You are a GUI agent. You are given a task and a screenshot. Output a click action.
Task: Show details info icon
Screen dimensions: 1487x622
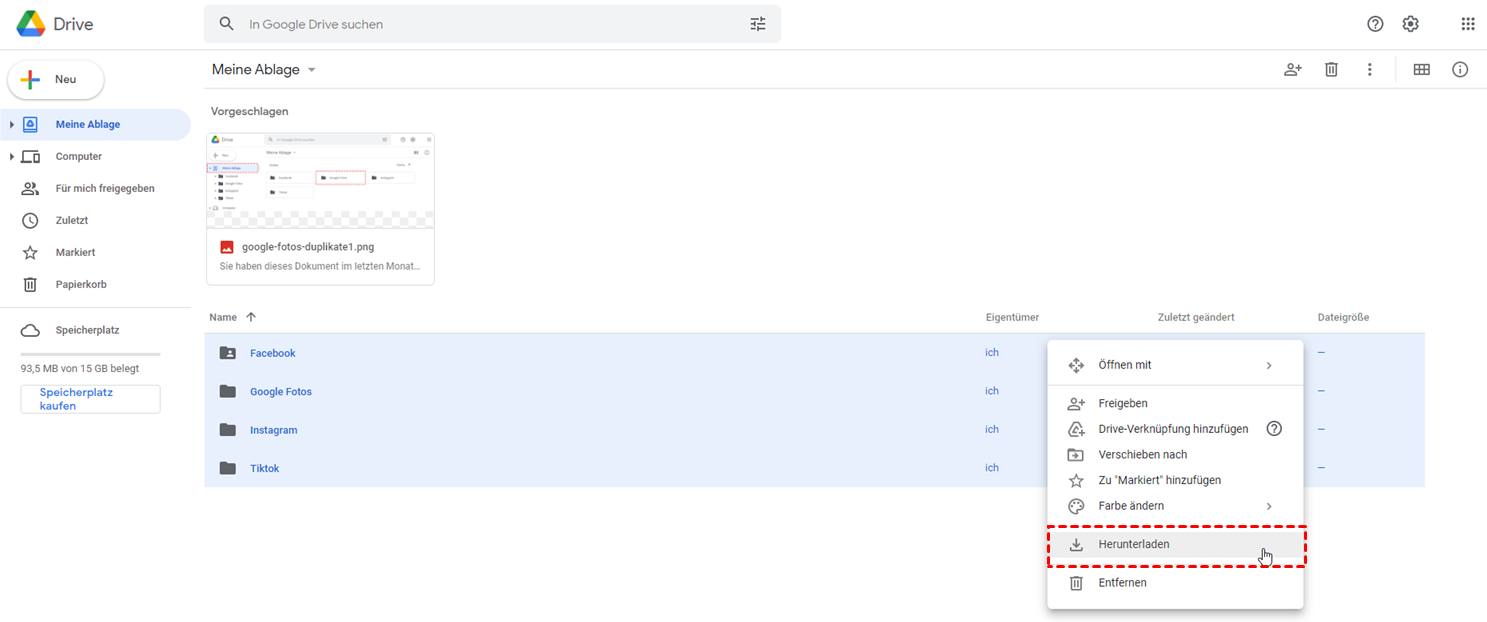pos(1460,70)
